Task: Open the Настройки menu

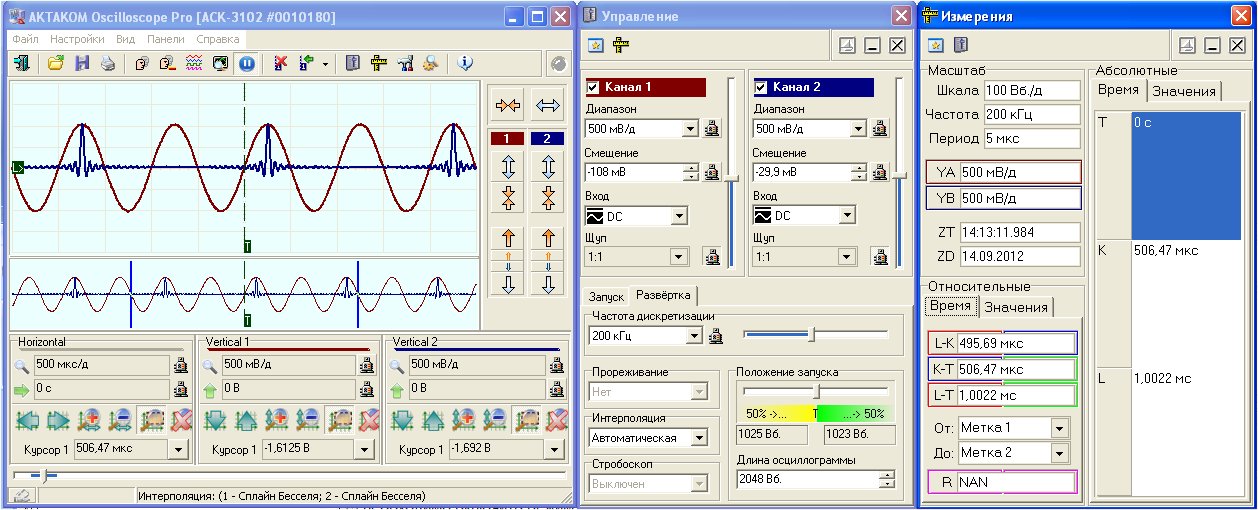Action: click(x=77, y=39)
